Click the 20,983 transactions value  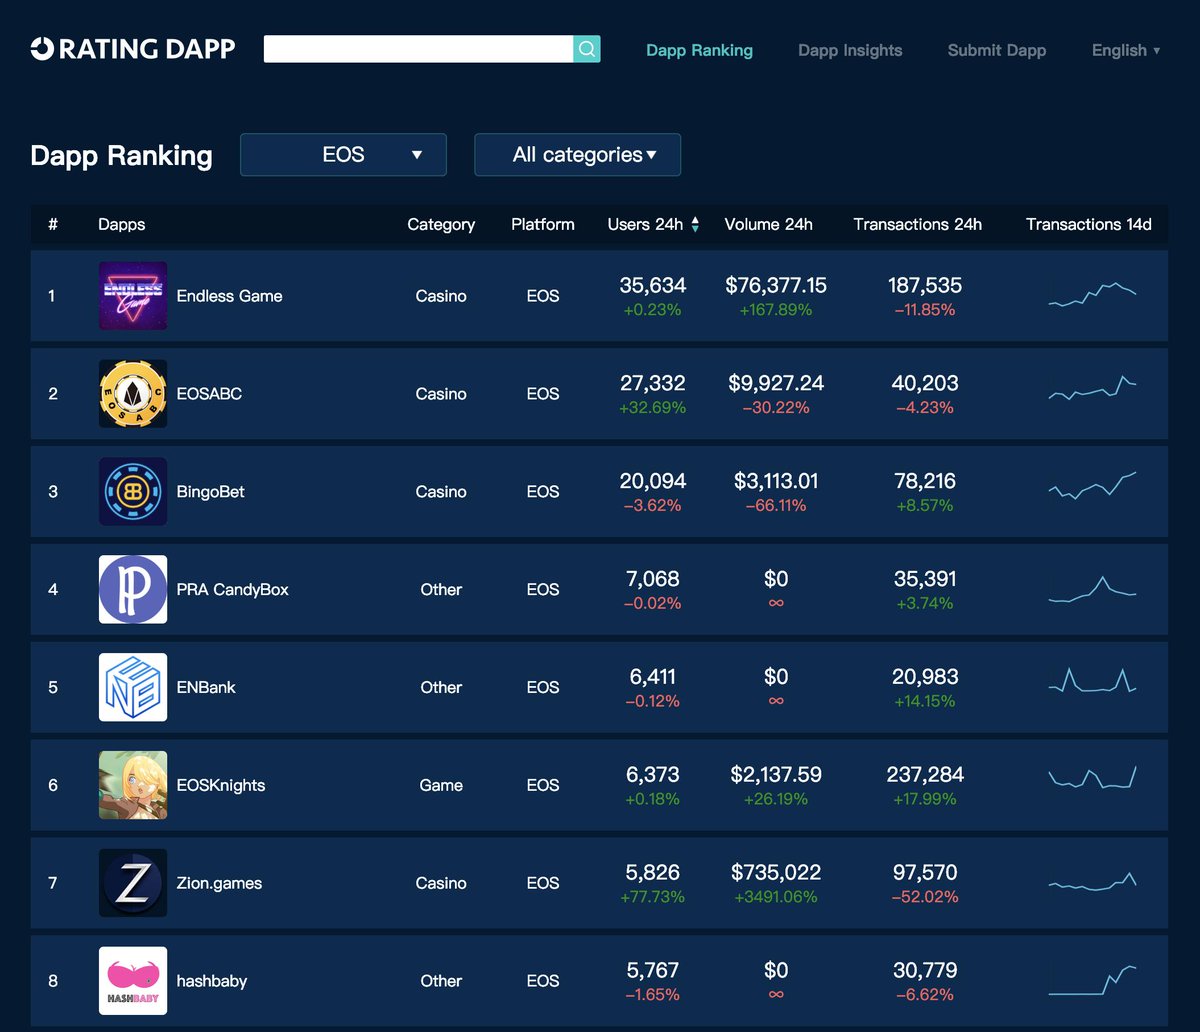pos(925,677)
